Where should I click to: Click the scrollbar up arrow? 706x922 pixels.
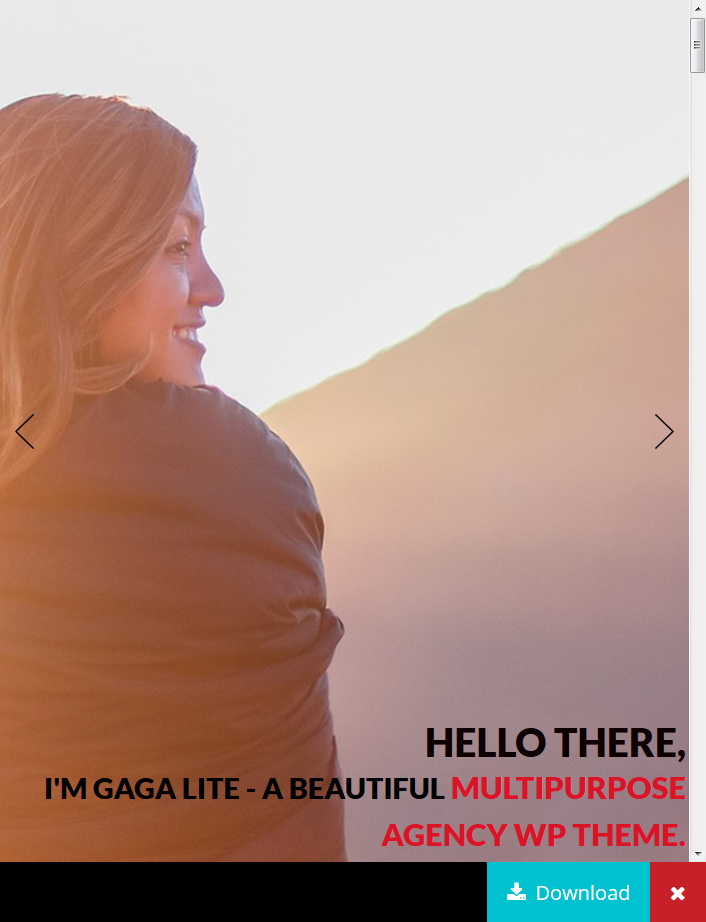coord(697,7)
